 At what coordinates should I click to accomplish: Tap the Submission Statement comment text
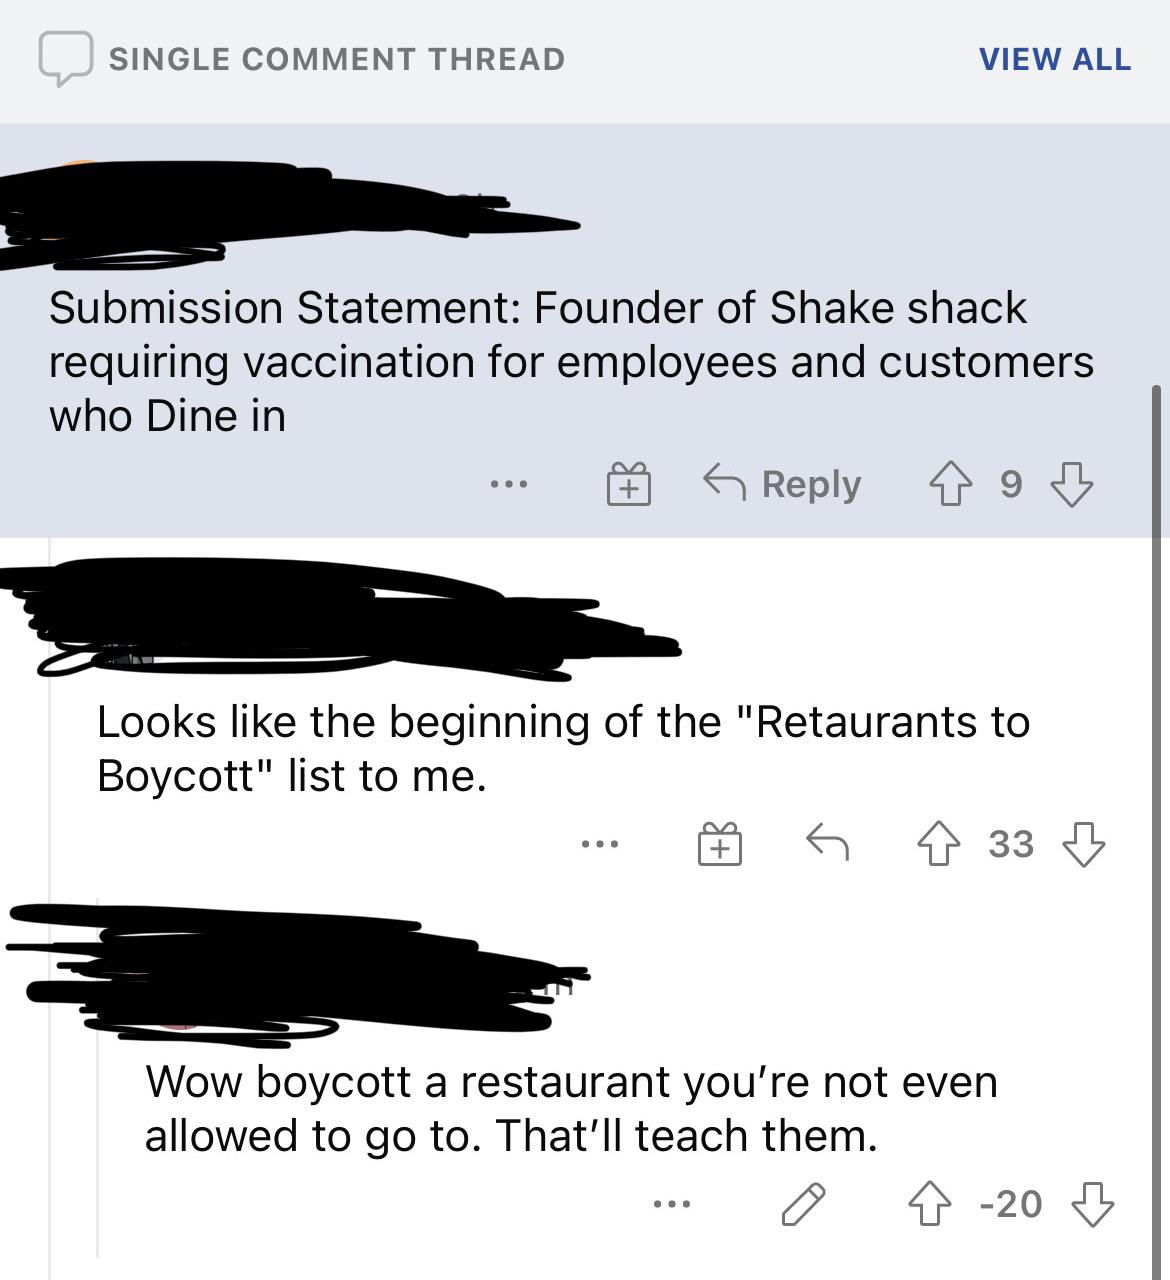(x=570, y=361)
